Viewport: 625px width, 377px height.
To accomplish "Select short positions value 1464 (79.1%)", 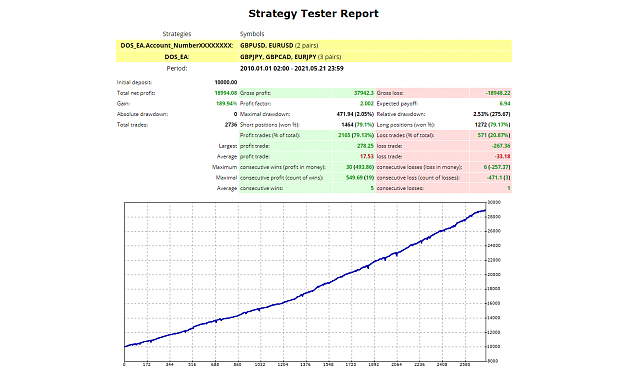I will pyautogui.click(x=358, y=125).
